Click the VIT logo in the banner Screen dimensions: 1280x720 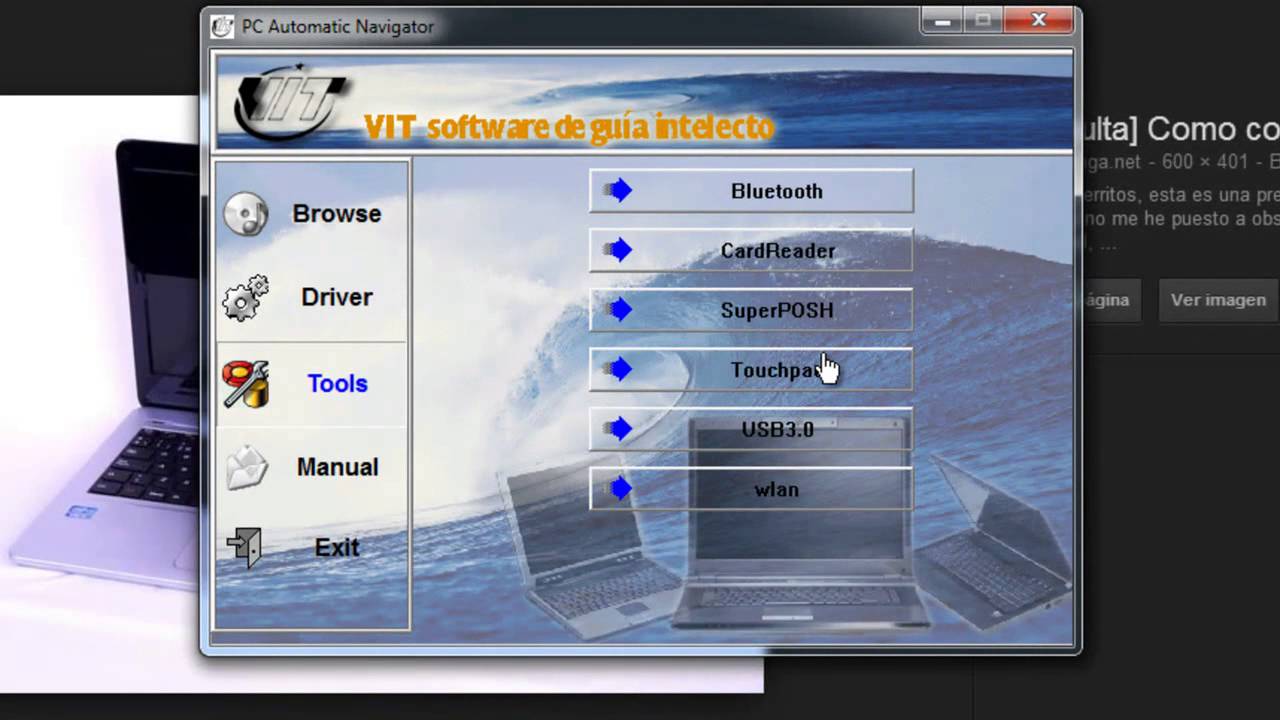pyautogui.click(x=290, y=104)
